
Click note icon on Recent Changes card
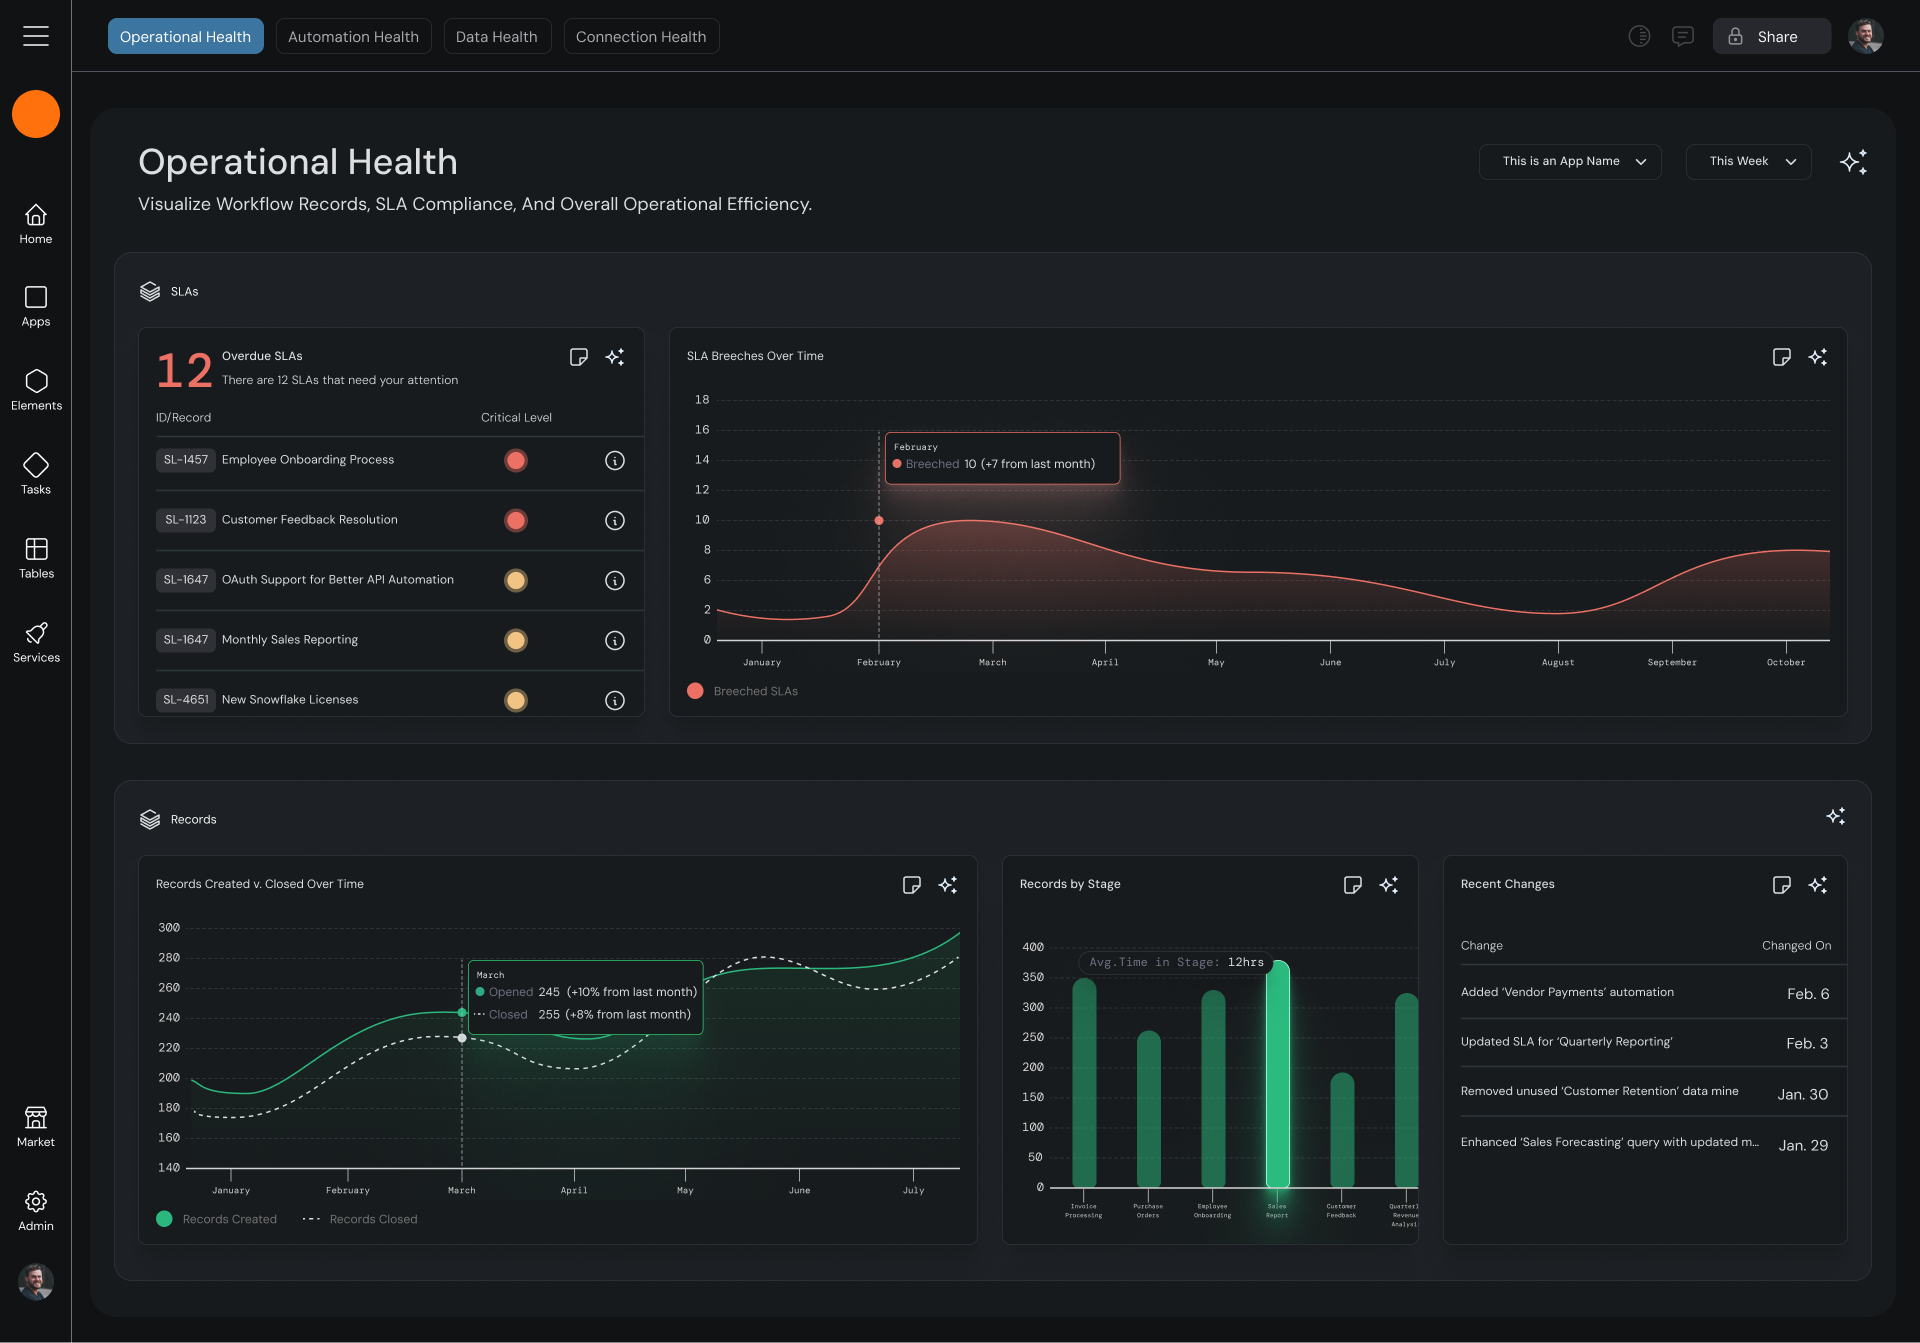[x=1781, y=885]
